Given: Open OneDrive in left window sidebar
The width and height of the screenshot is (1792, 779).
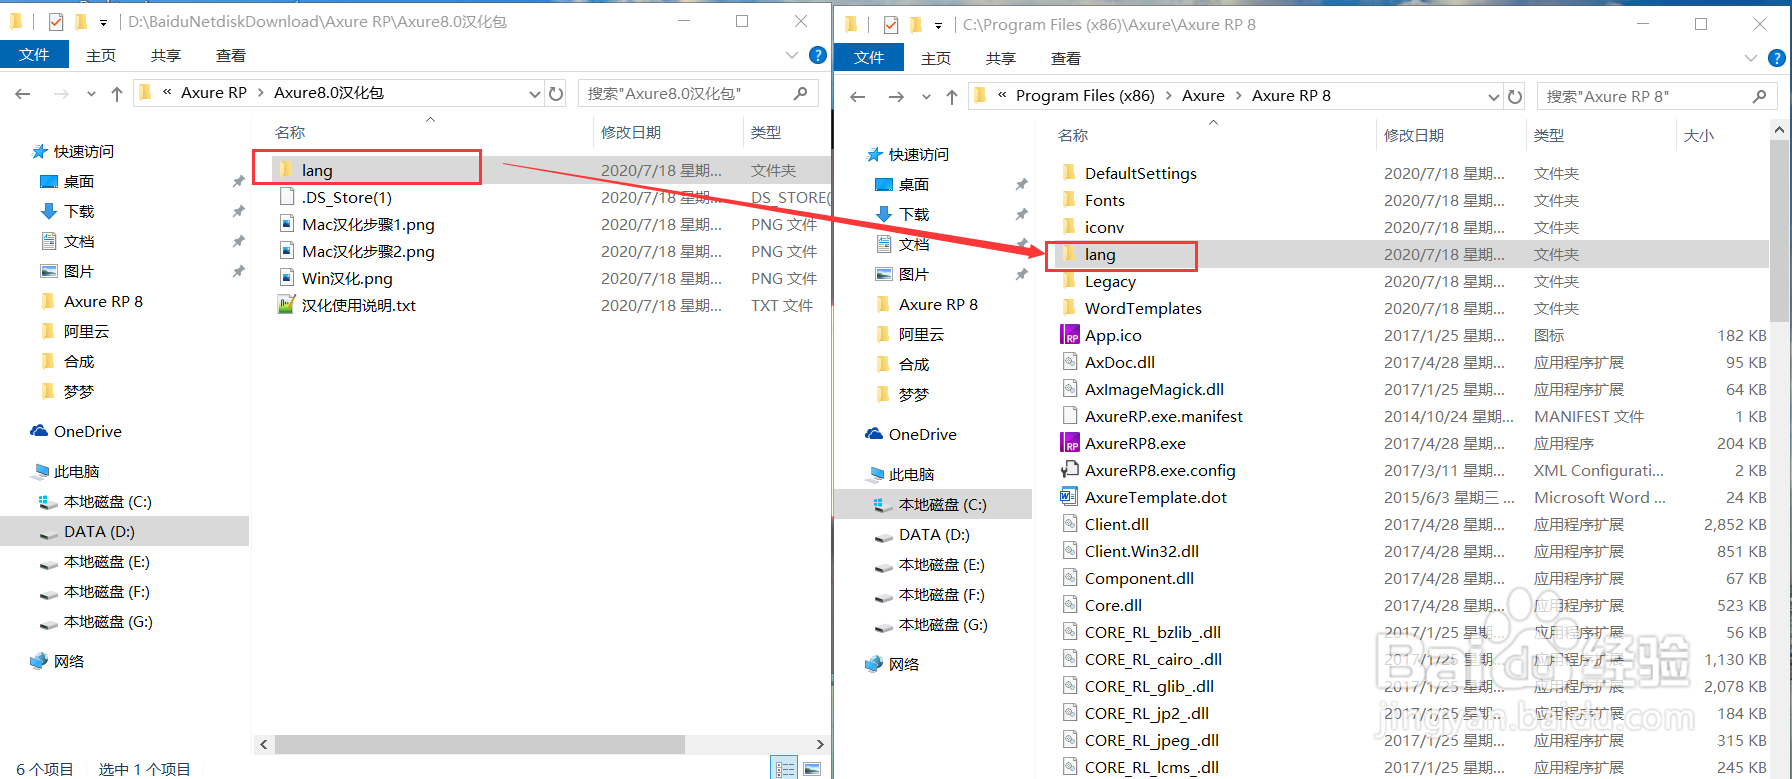Looking at the screenshot, I should point(88,431).
